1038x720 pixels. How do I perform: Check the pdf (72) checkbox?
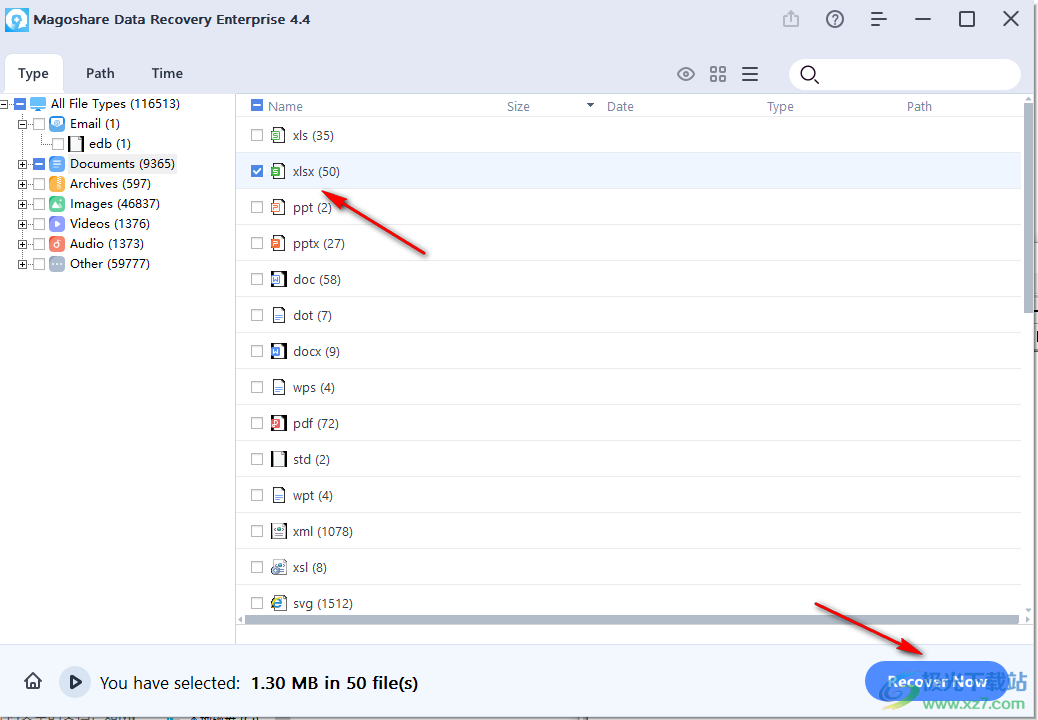click(x=257, y=423)
